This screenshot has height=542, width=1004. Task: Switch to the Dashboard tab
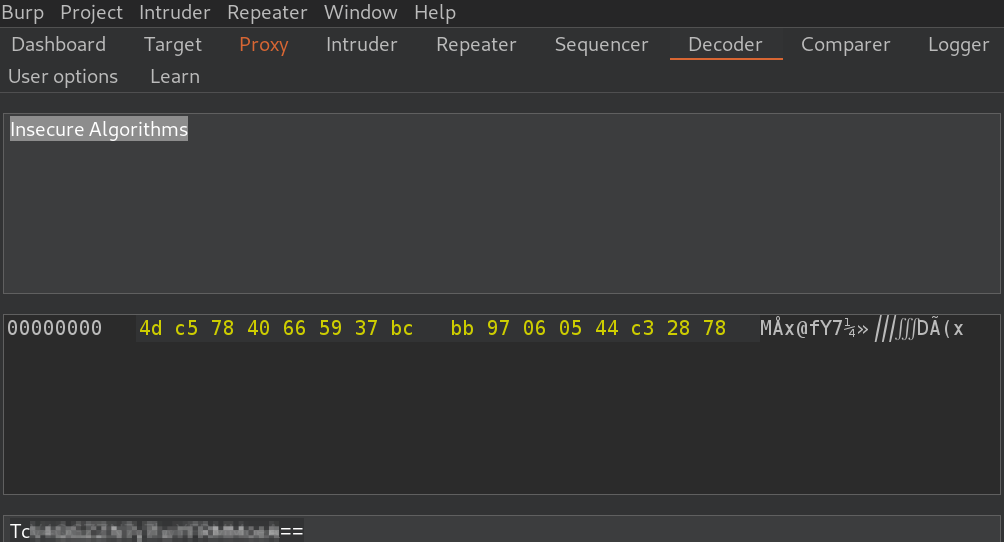[58, 44]
